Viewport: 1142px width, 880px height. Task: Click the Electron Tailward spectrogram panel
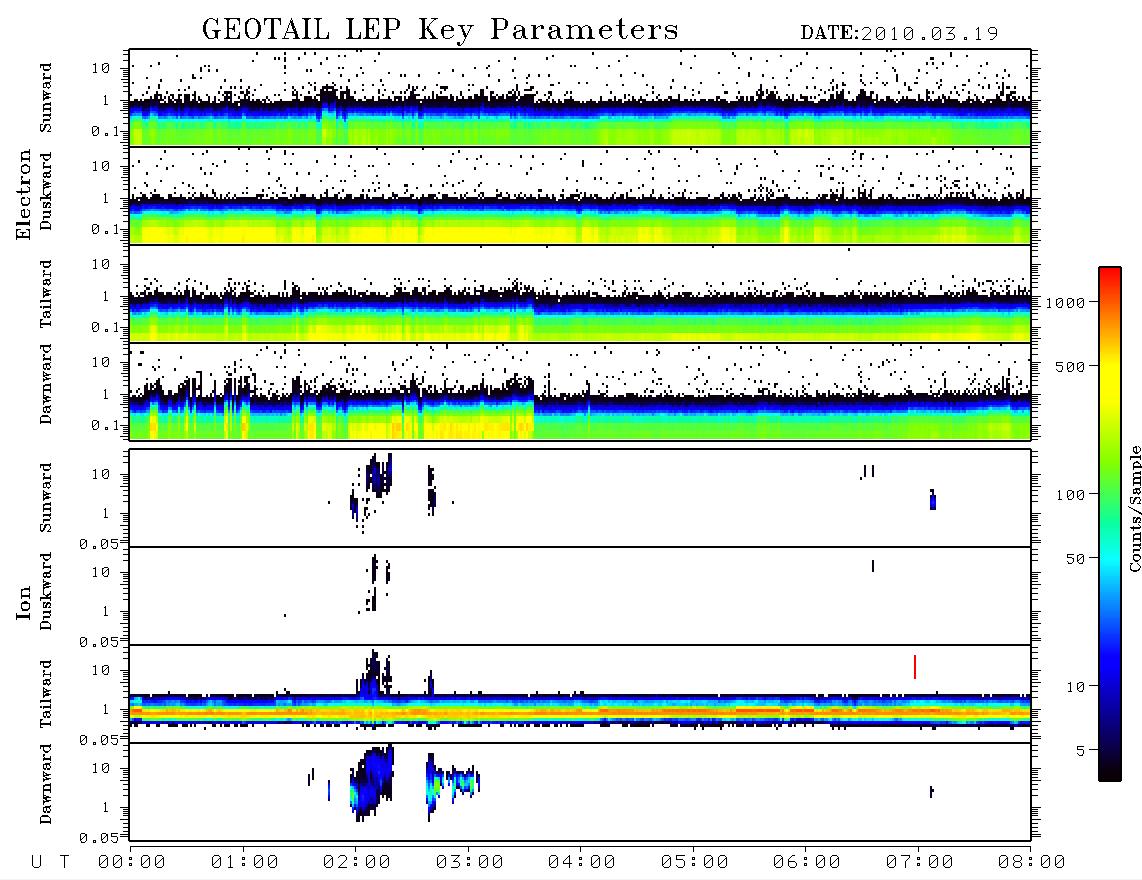coord(580,294)
